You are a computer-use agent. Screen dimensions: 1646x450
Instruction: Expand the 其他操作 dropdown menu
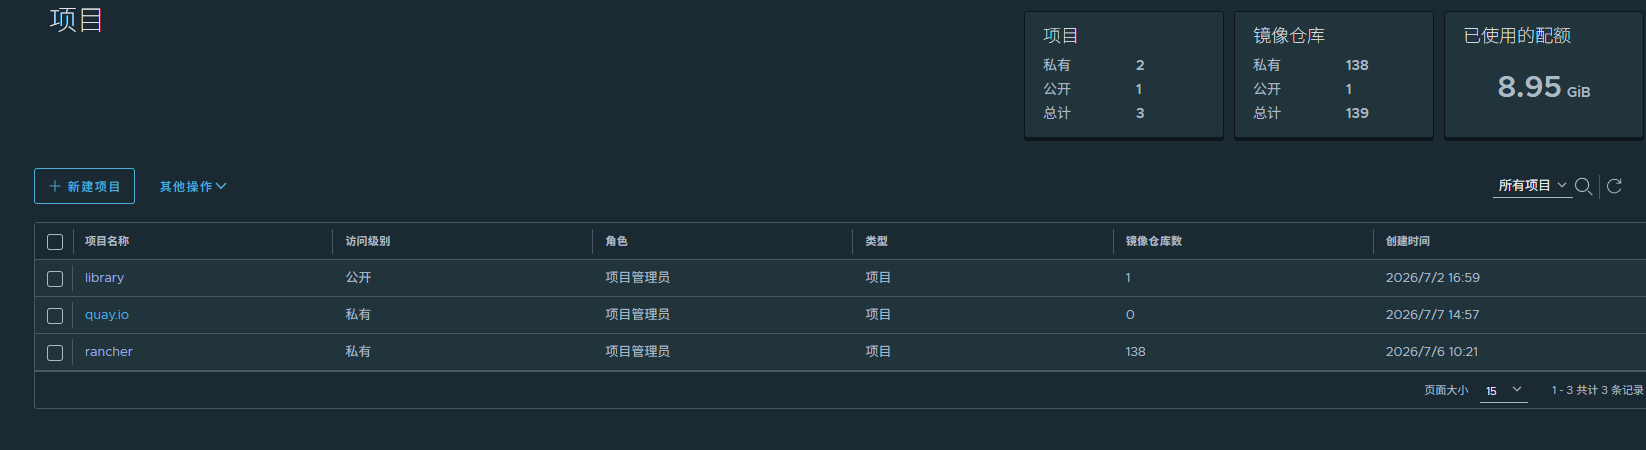point(193,186)
